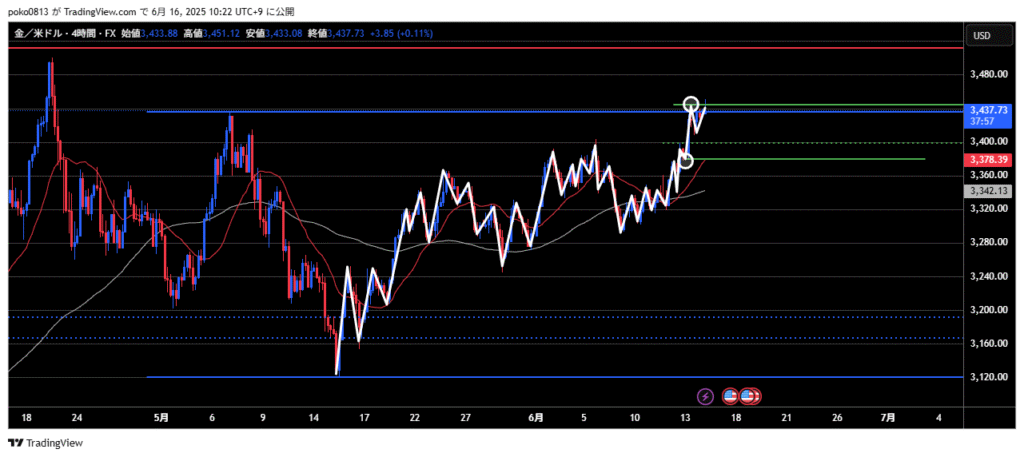The image size is (1024, 457).
Task: Open the USD currency dropdown
Action: pos(981,36)
